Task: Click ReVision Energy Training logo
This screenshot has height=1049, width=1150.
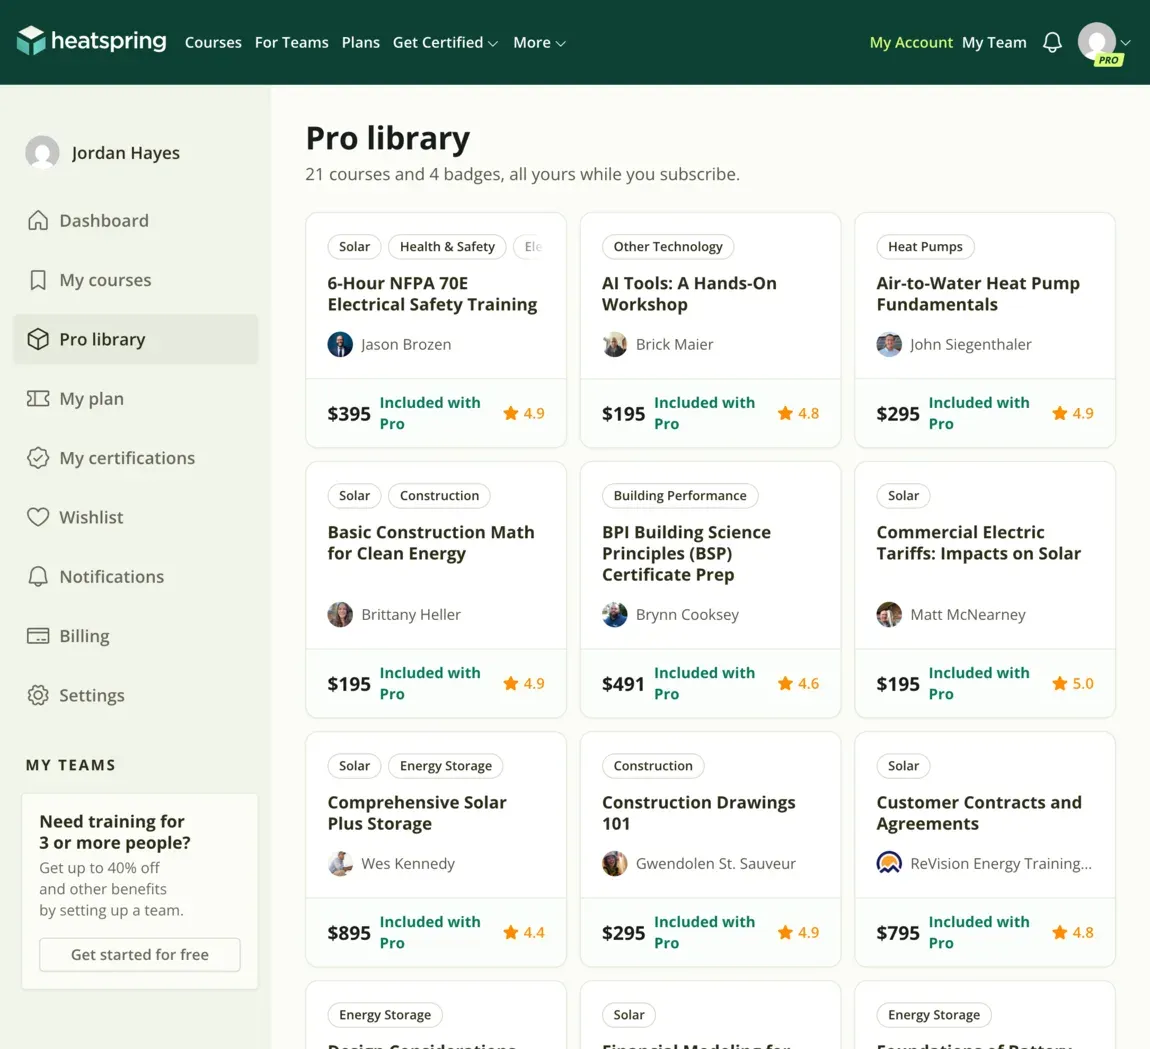Action: click(x=889, y=863)
